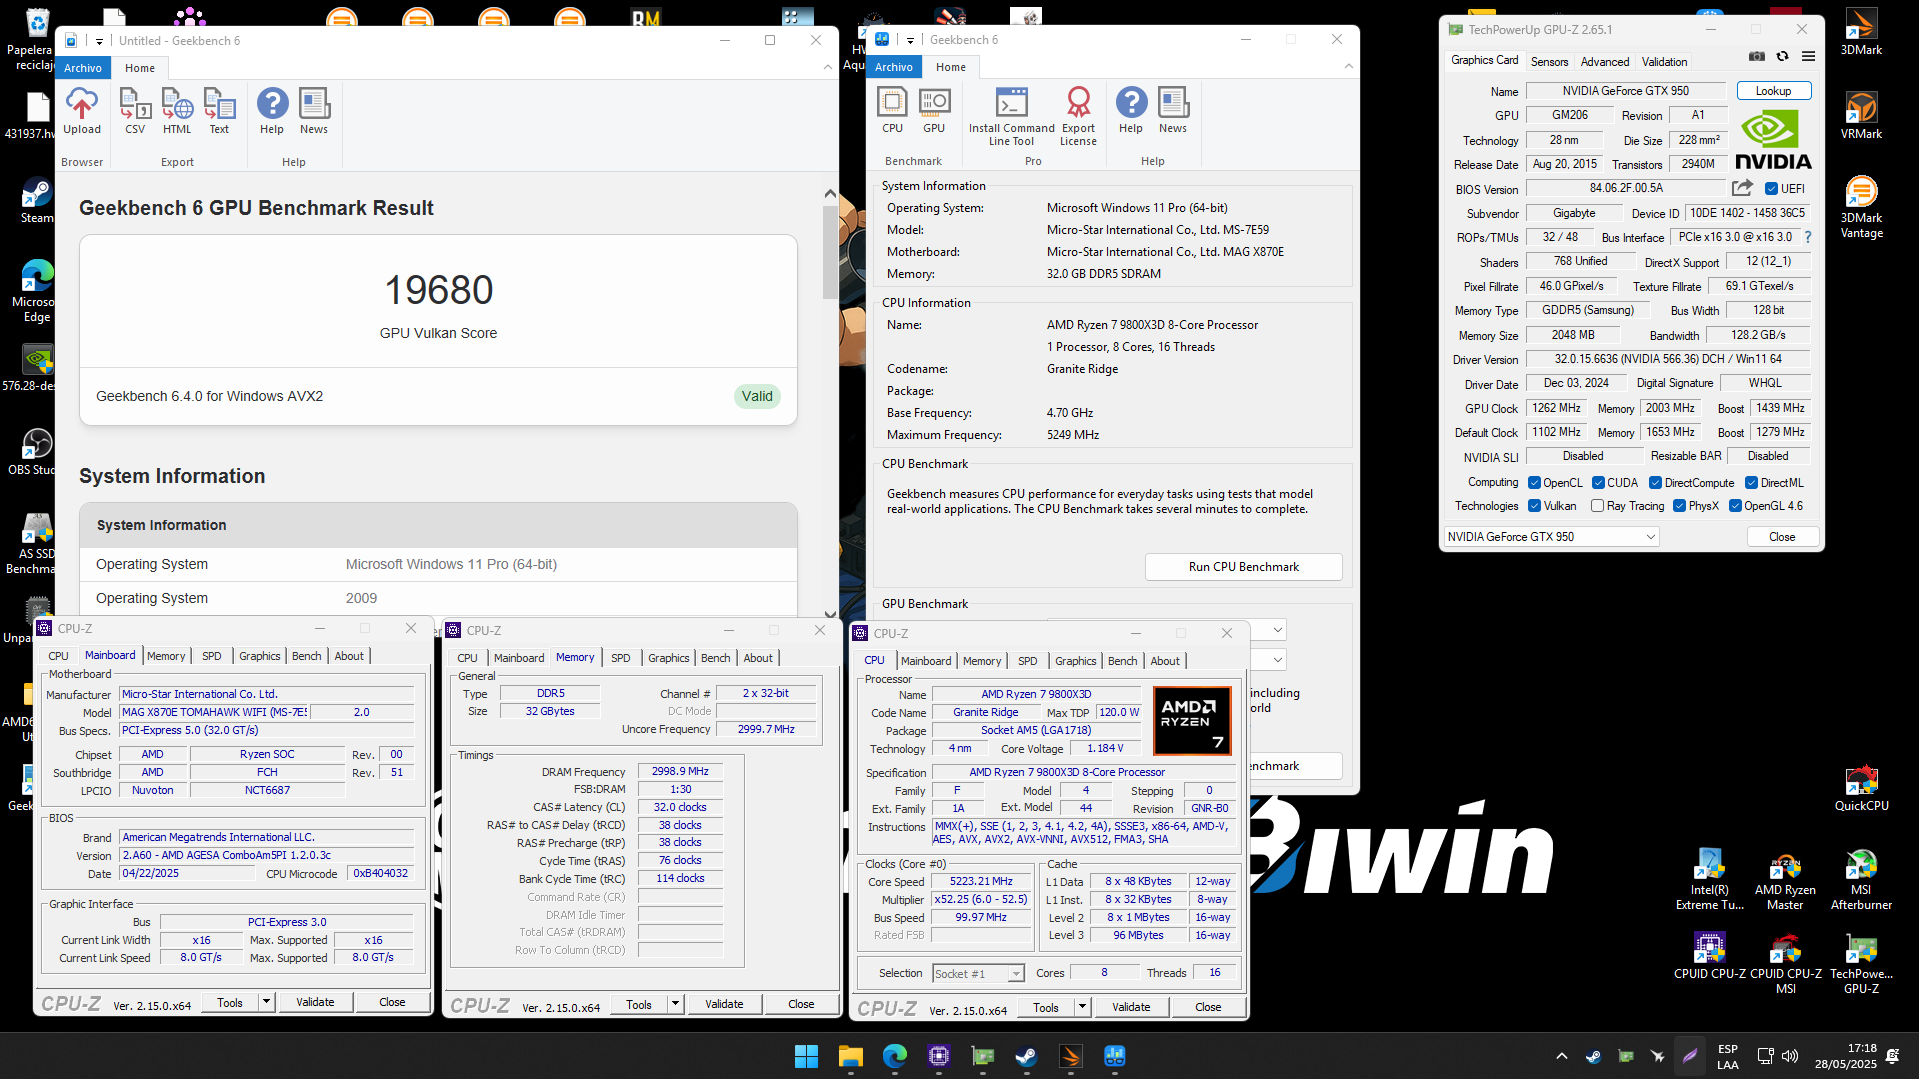Collapse ribbon in right Geekbench 6 window
The width and height of the screenshot is (1919, 1079).
[x=1348, y=66]
